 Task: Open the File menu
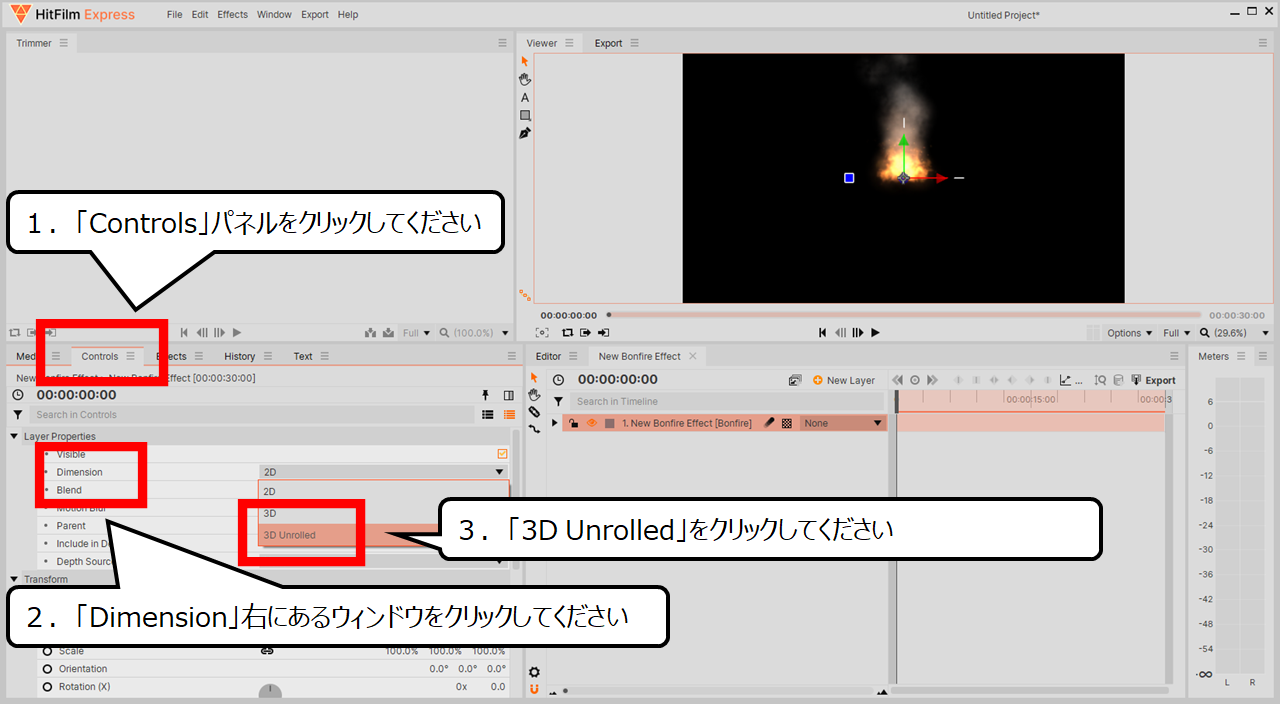[175, 15]
